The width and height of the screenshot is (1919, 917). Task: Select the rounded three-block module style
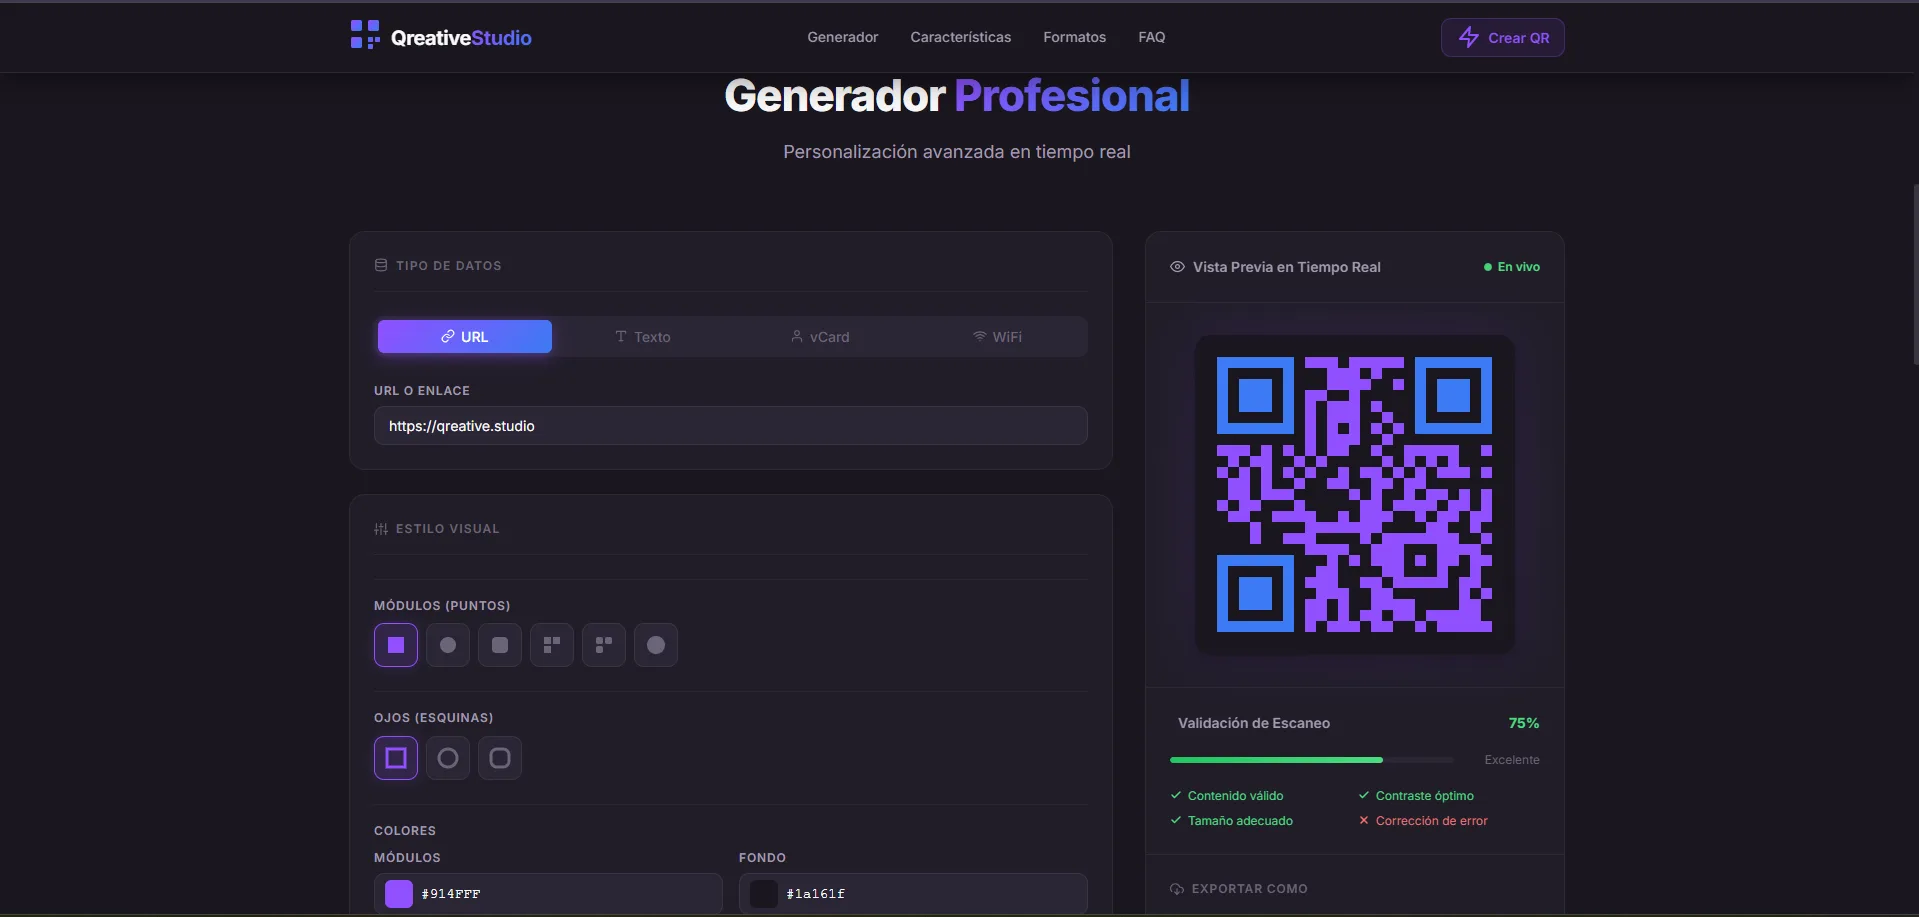click(604, 645)
